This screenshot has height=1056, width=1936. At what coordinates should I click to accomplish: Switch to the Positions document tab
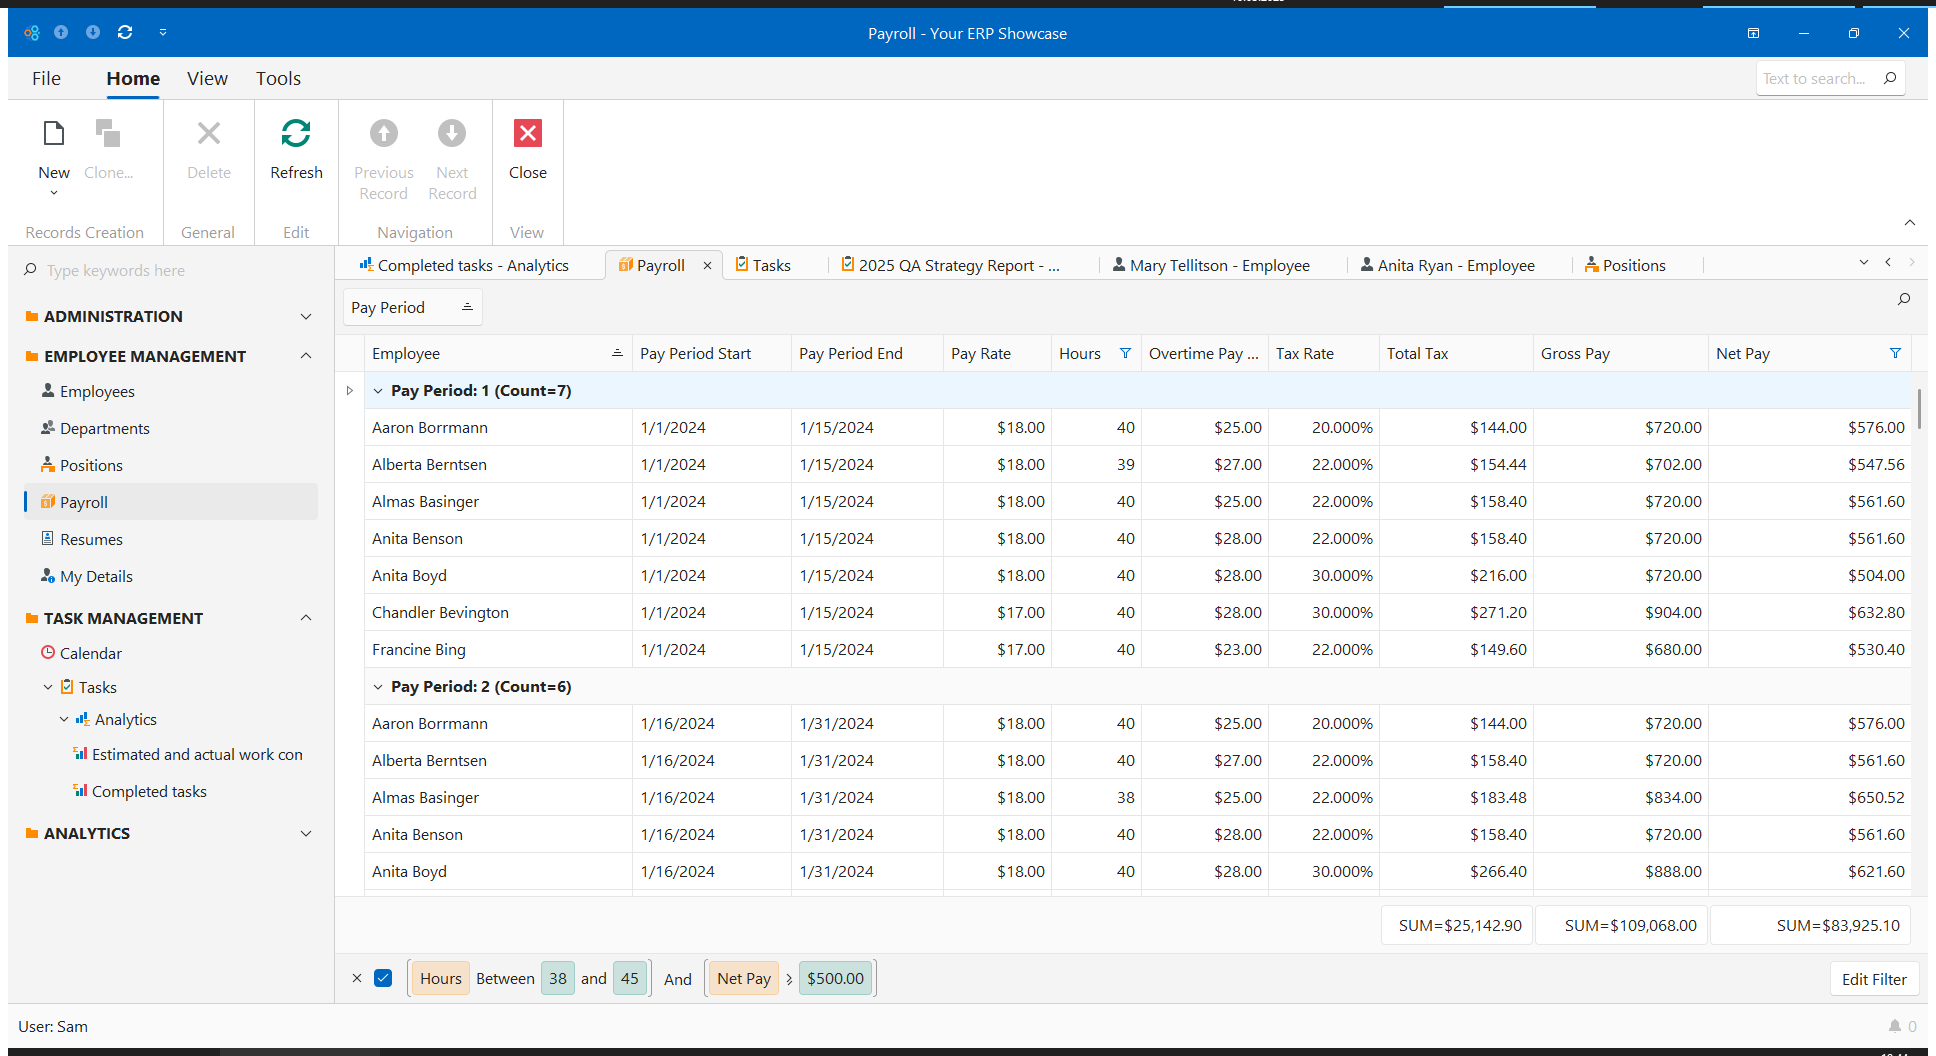[1632, 265]
